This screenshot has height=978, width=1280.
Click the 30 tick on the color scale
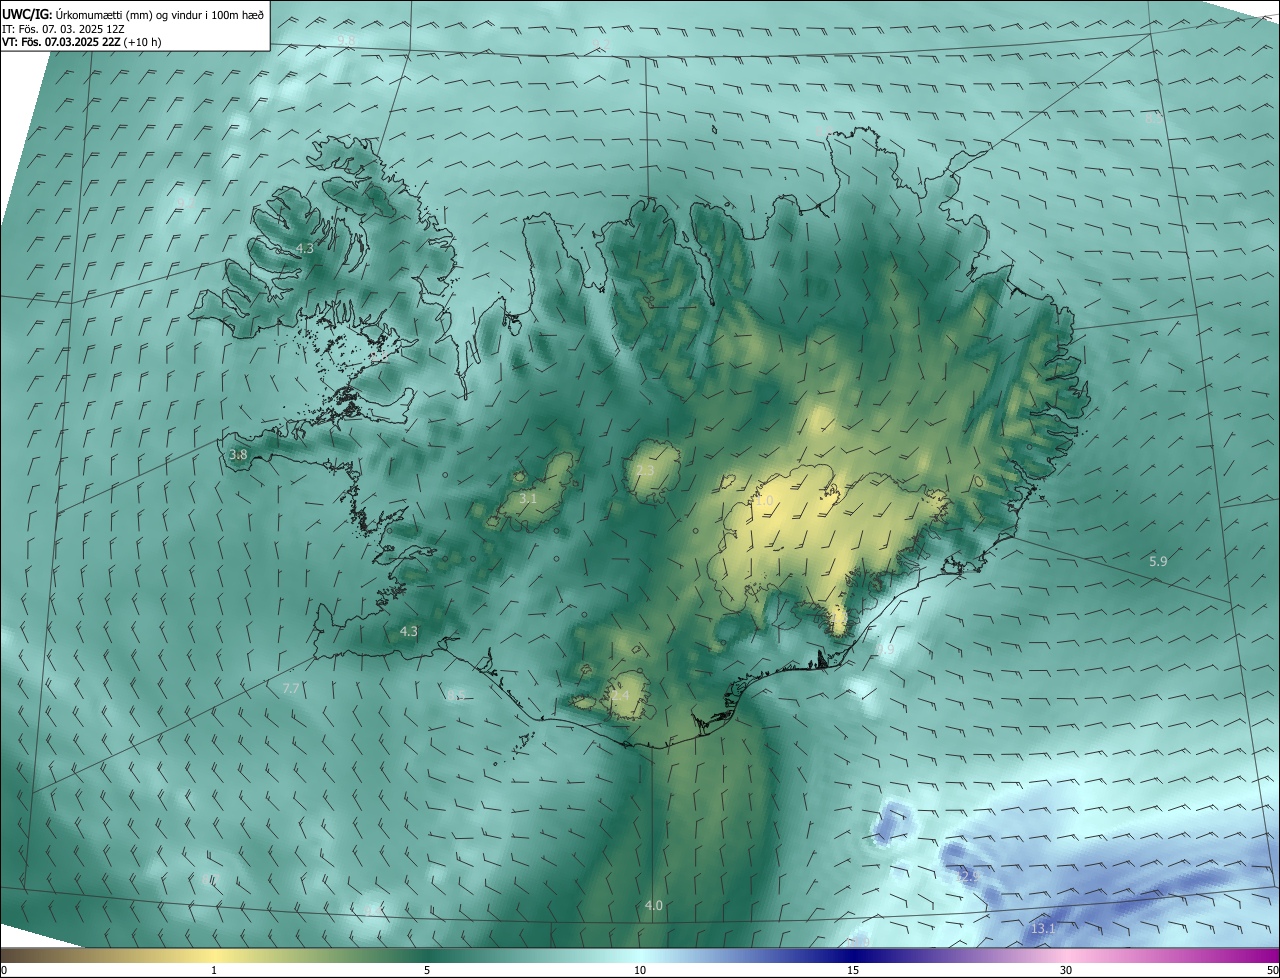point(1066,970)
